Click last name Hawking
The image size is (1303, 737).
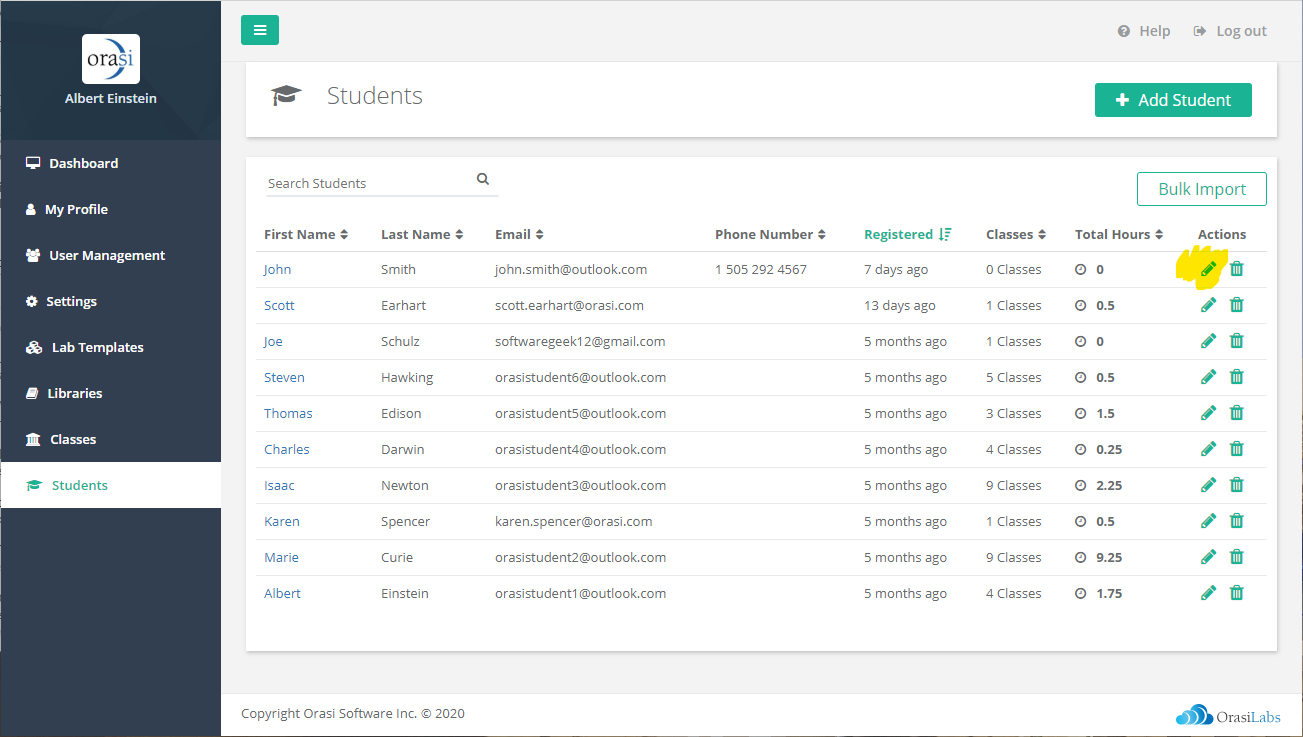407,377
